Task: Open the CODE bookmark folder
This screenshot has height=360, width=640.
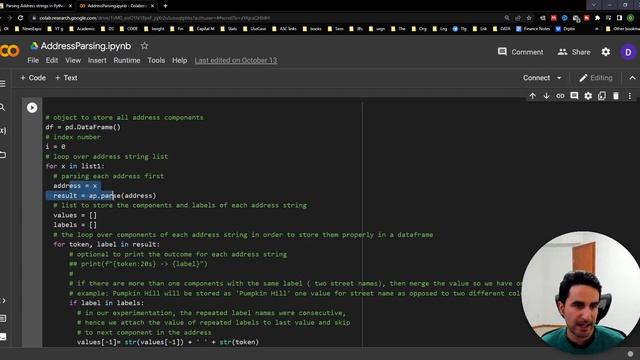Action: [x=129, y=29]
